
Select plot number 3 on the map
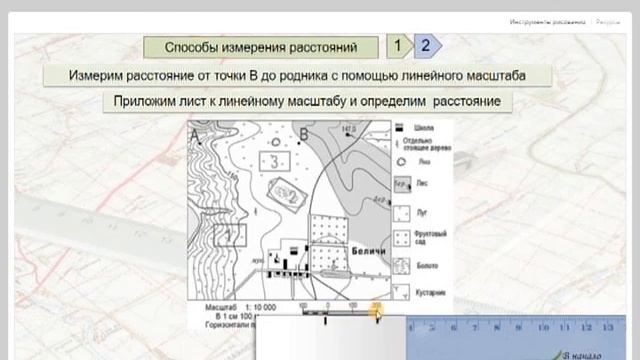coord(275,162)
